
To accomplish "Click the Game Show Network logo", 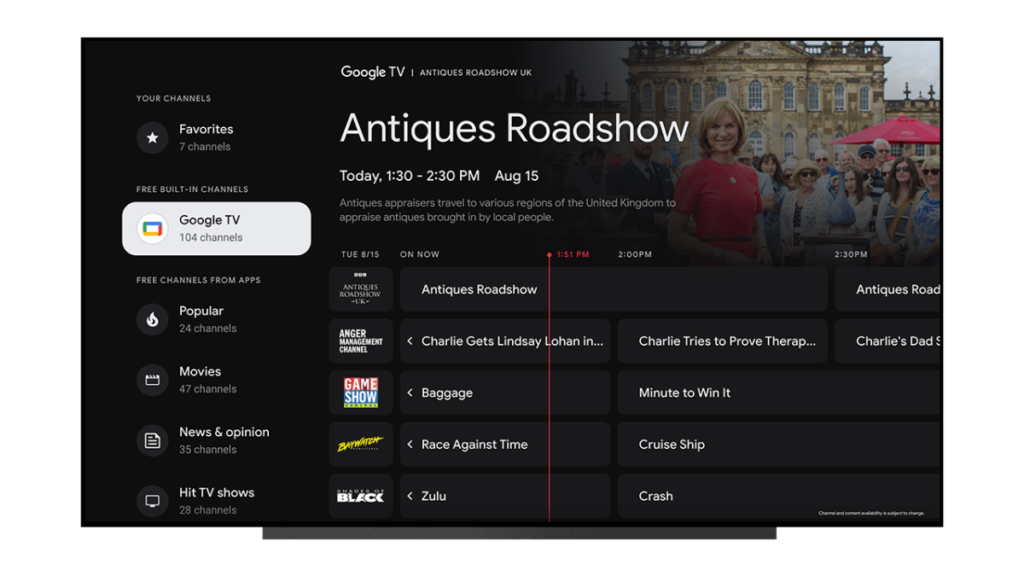I will click(x=361, y=393).
